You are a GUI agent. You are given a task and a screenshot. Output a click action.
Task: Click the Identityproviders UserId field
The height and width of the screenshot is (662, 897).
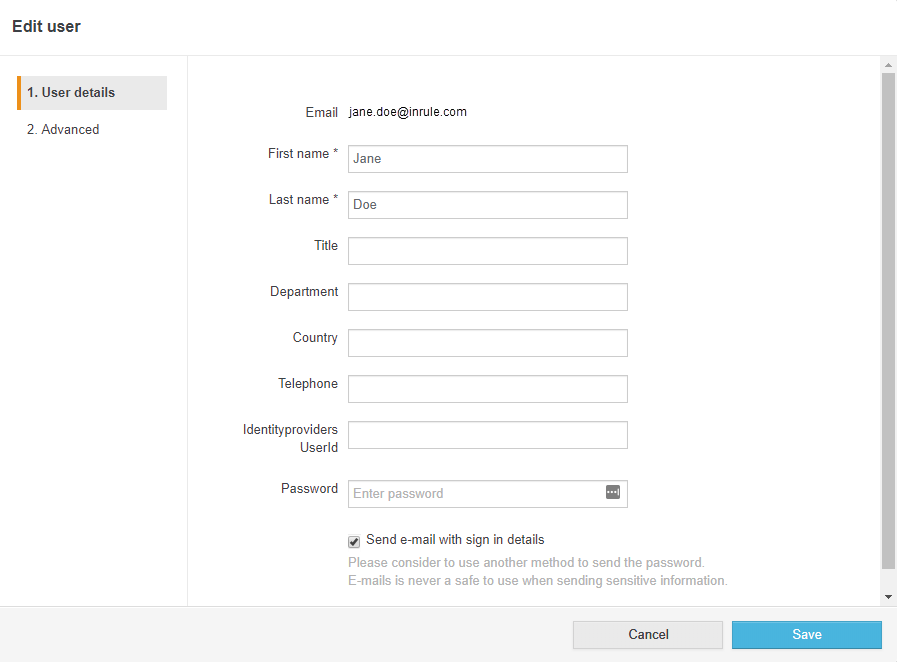tap(487, 435)
